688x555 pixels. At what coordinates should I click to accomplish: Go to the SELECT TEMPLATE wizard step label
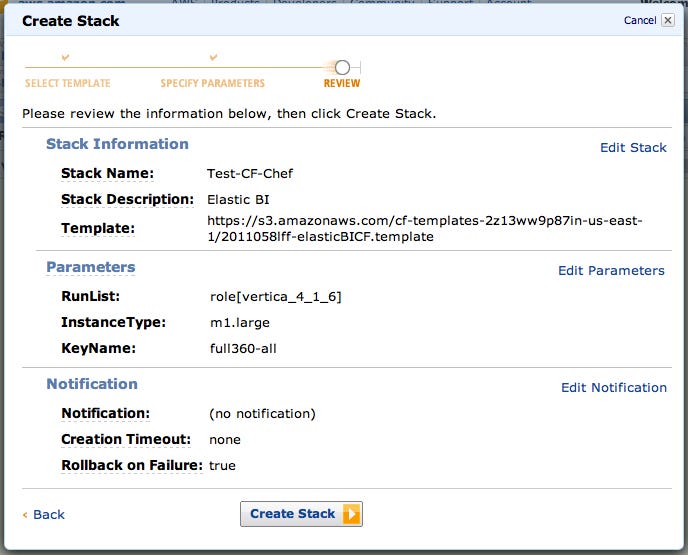pos(68,84)
